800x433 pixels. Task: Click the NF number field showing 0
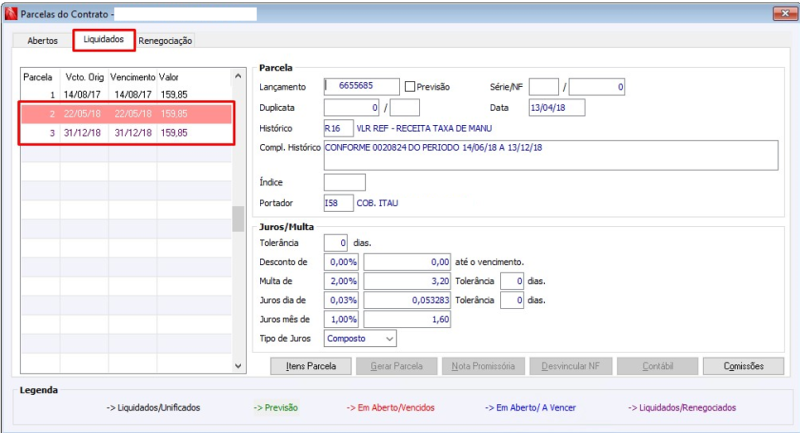pos(597,87)
